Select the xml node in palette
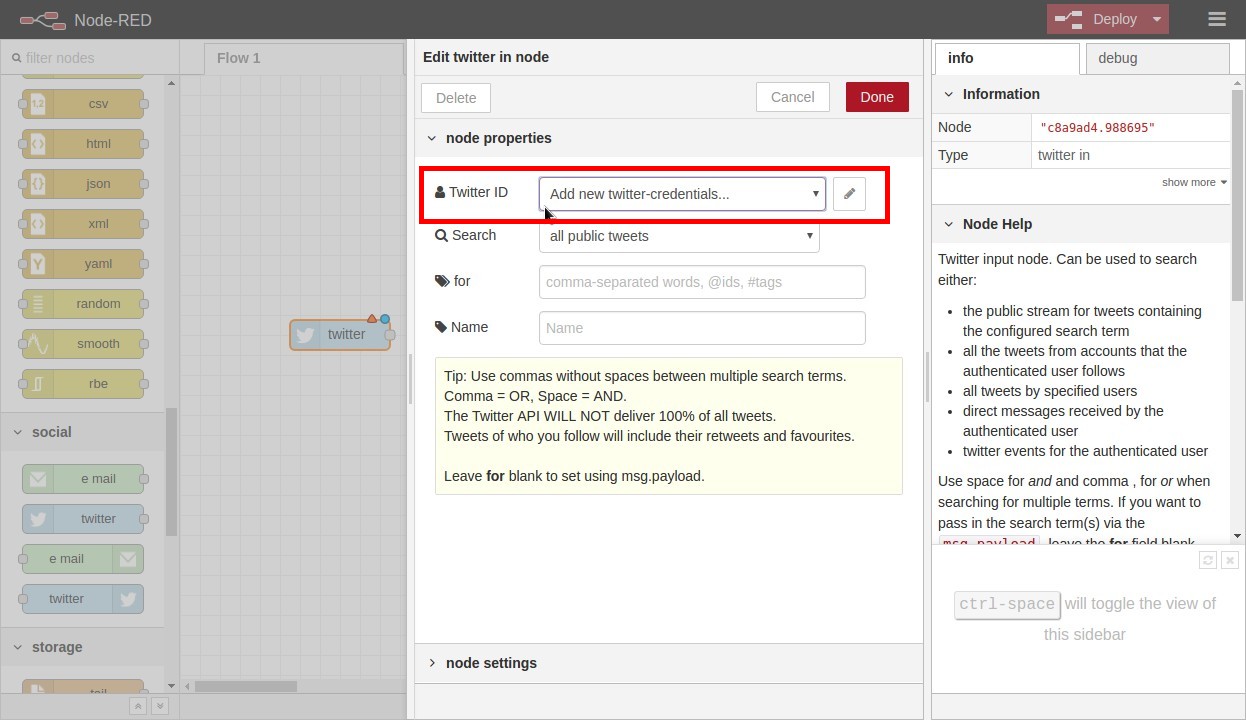This screenshot has height=720, width=1246. point(83,224)
